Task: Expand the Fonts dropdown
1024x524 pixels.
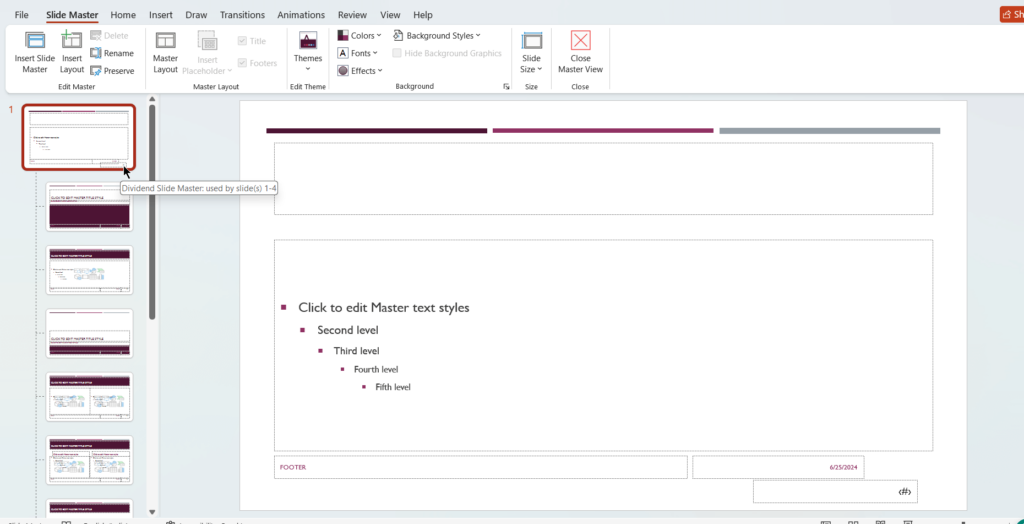Action: click(359, 53)
